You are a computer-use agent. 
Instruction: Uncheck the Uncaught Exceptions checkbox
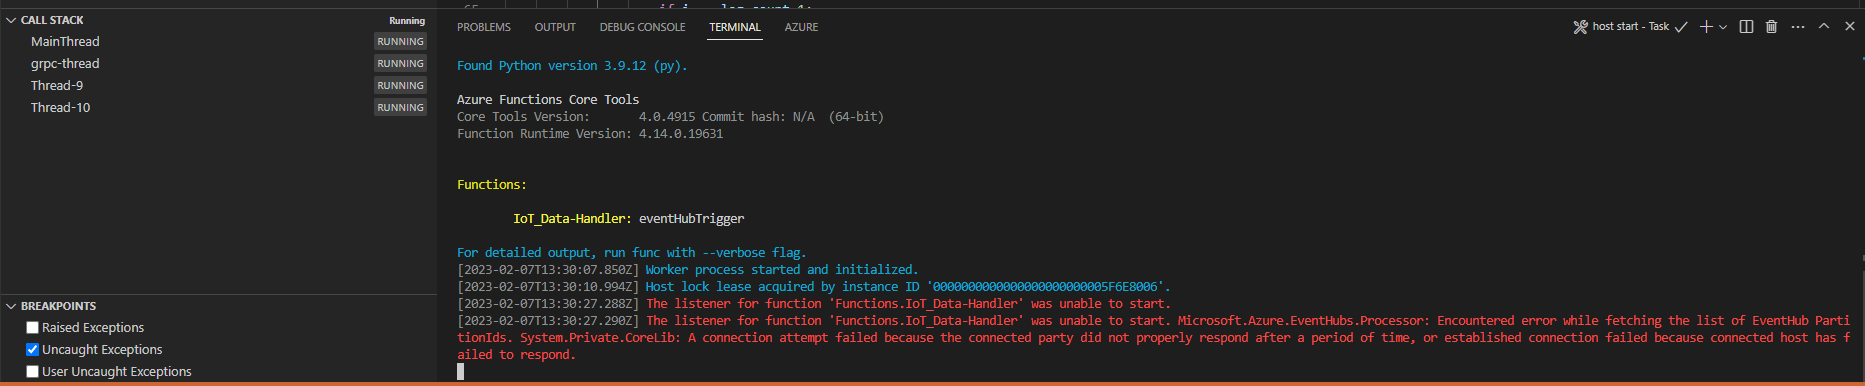pos(32,349)
